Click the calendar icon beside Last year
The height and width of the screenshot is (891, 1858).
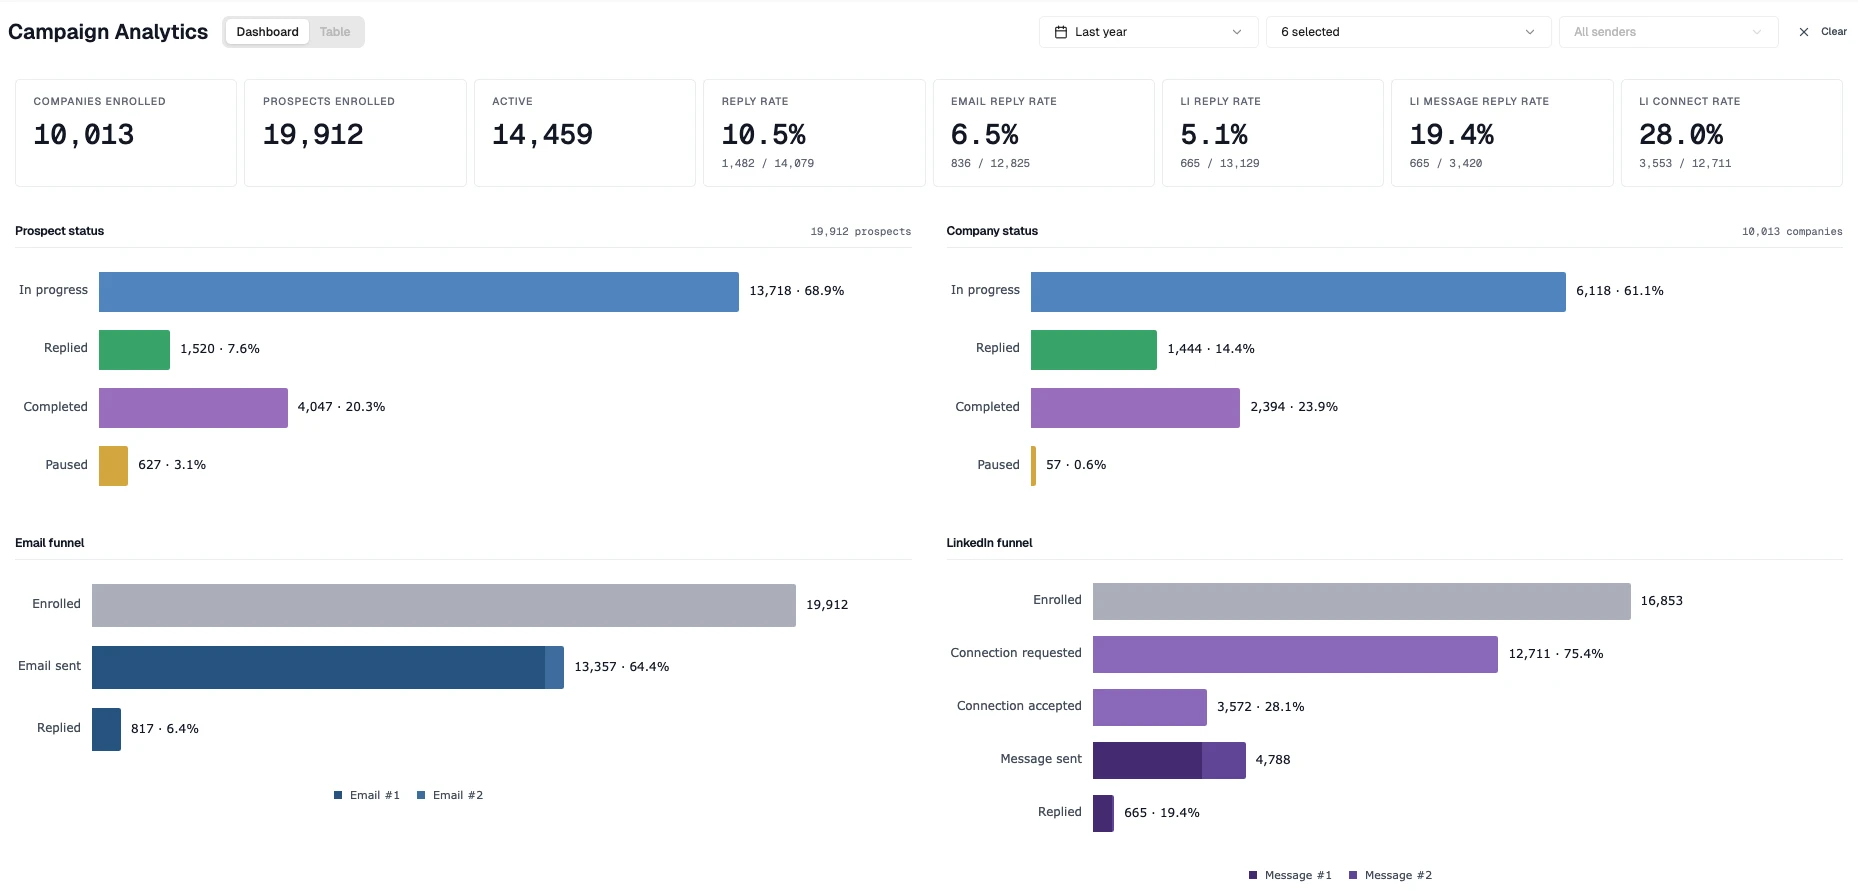coord(1061,32)
